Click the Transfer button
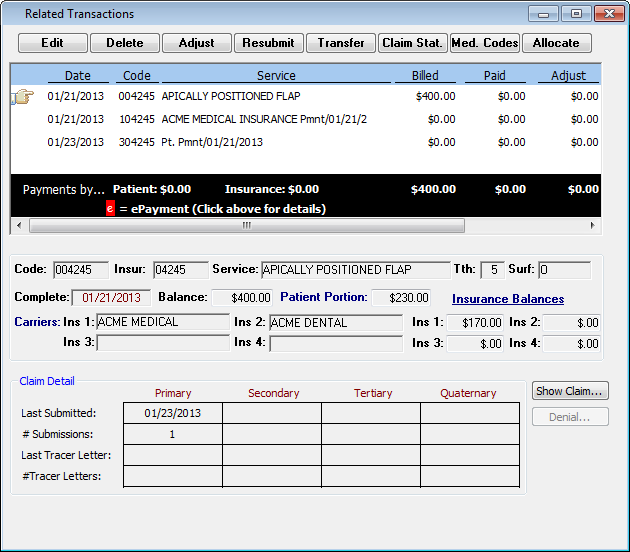This screenshot has width=630, height=552. click(x=341, y=43)
